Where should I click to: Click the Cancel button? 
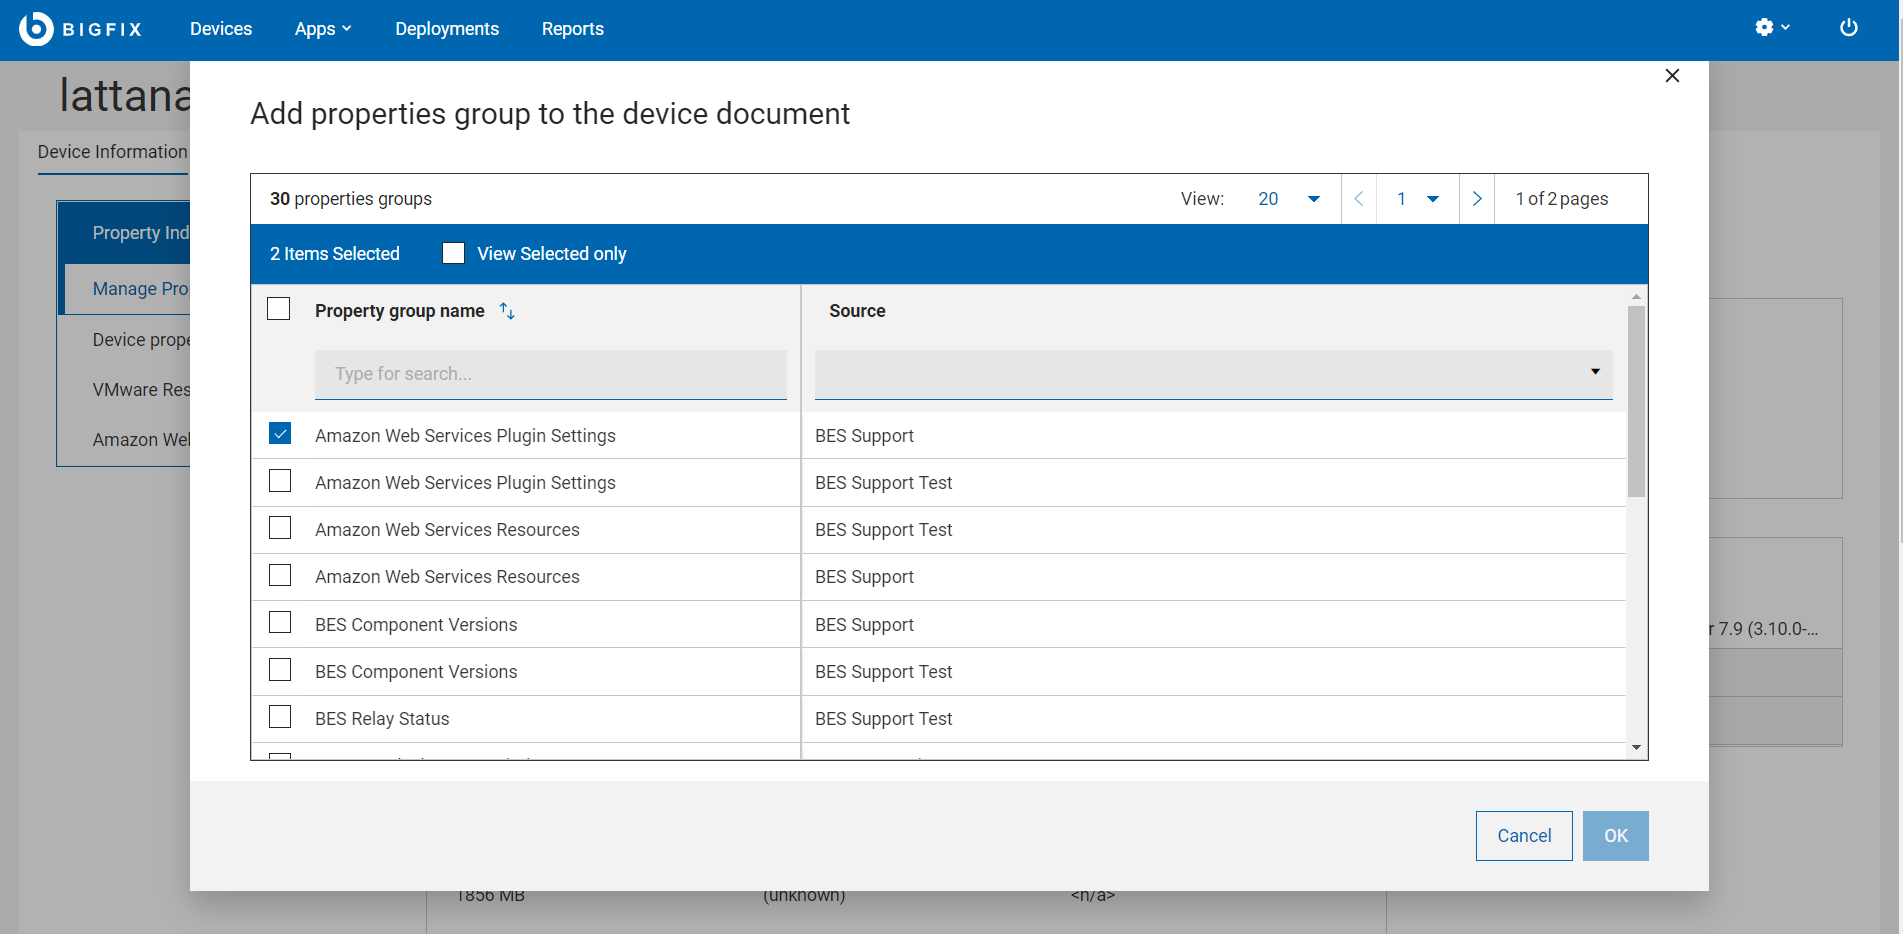(1523, 836)
